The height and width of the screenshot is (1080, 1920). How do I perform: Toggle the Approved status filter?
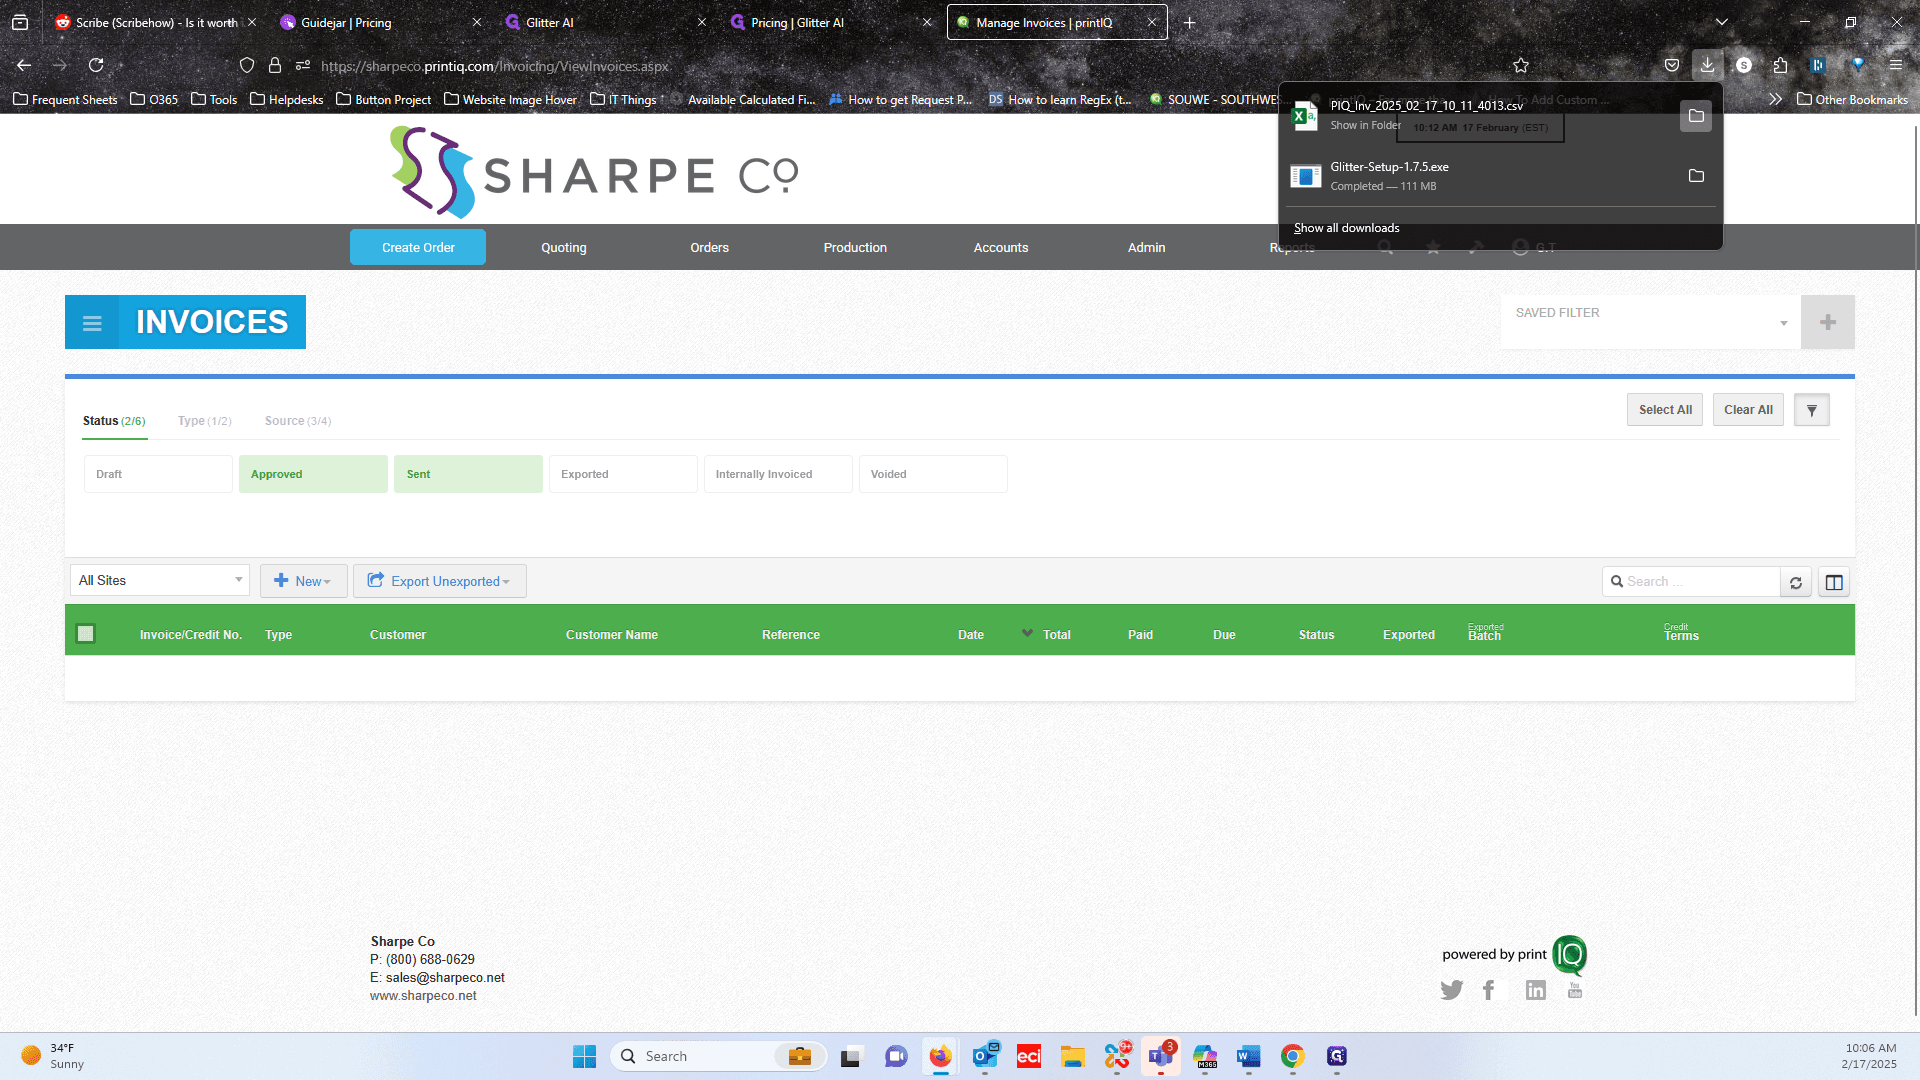[313, 474]
